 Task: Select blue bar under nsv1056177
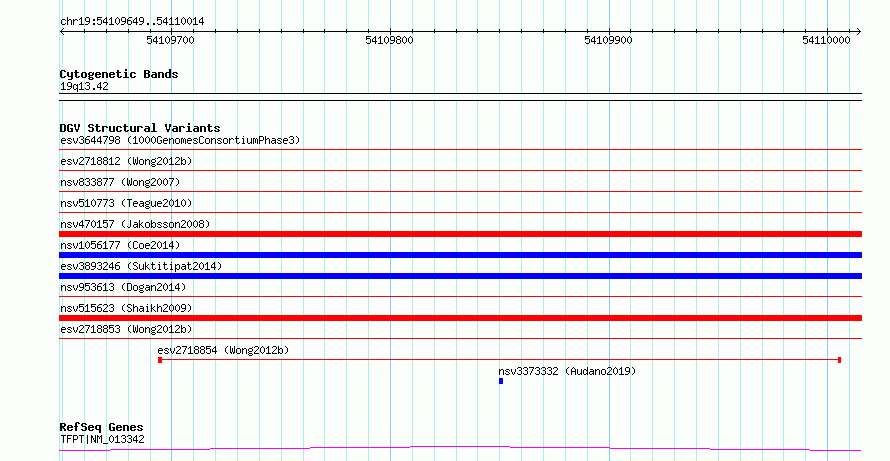click(x=460, y=255)
